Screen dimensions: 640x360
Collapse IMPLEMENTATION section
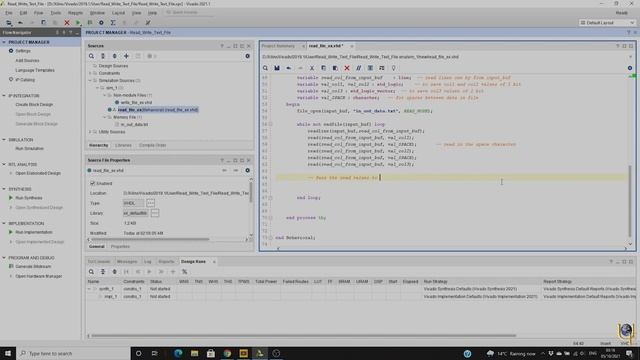[x=4, y=223]
